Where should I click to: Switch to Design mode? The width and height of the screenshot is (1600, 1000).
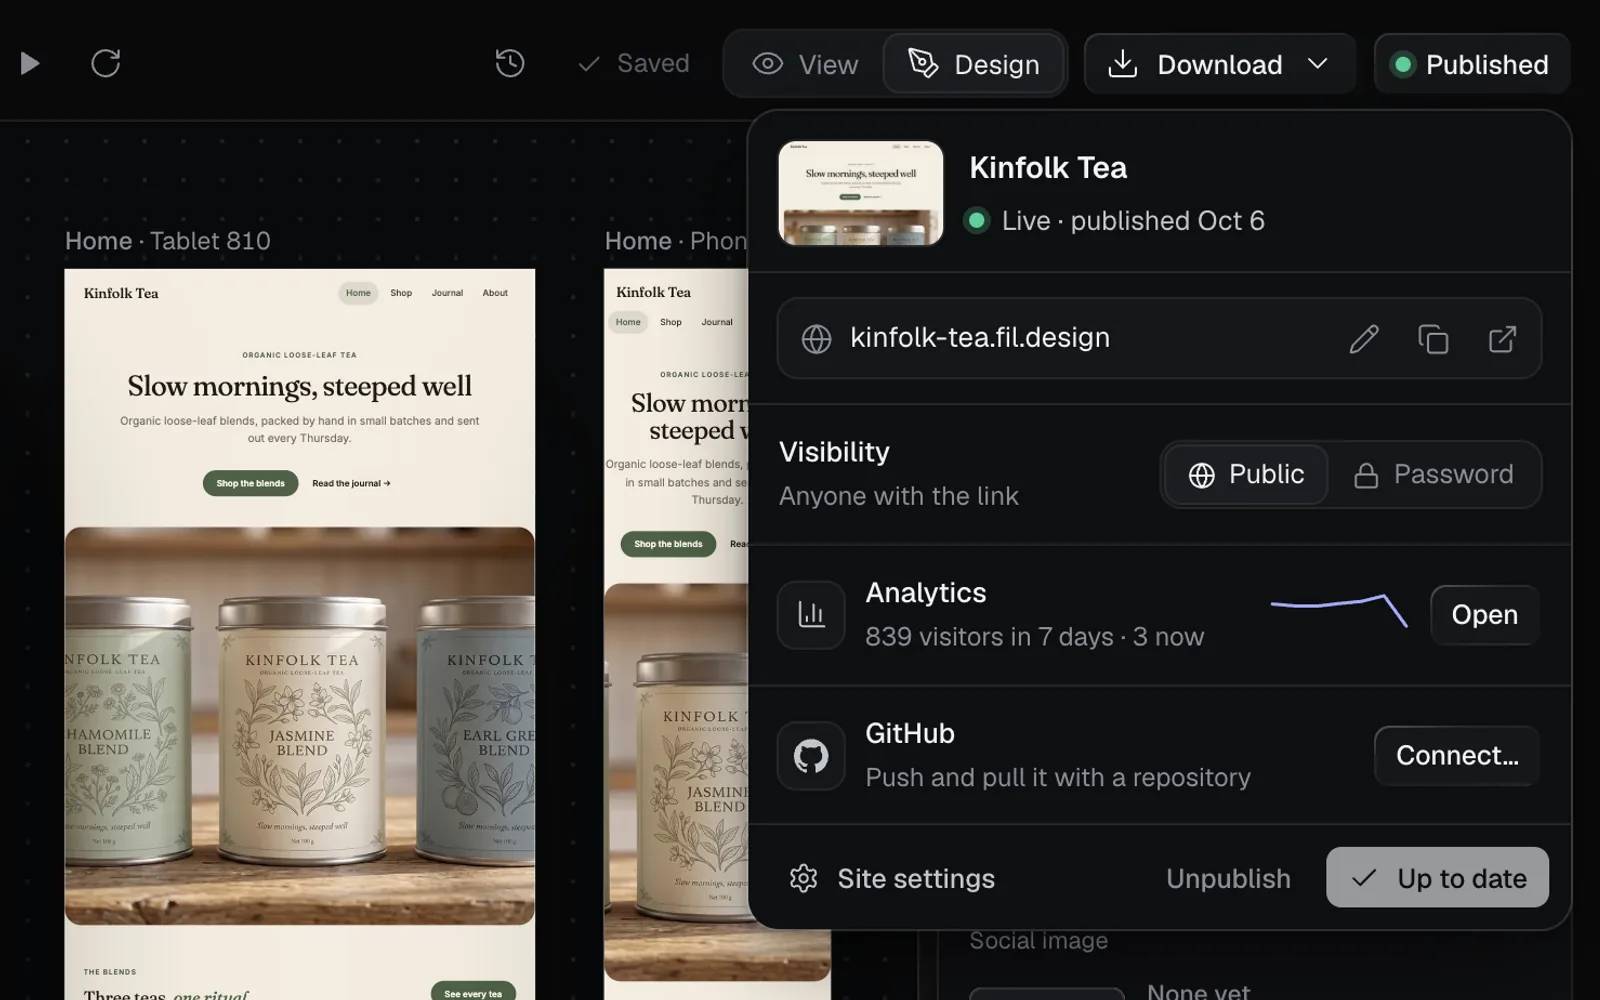click(x=973, y=64)
